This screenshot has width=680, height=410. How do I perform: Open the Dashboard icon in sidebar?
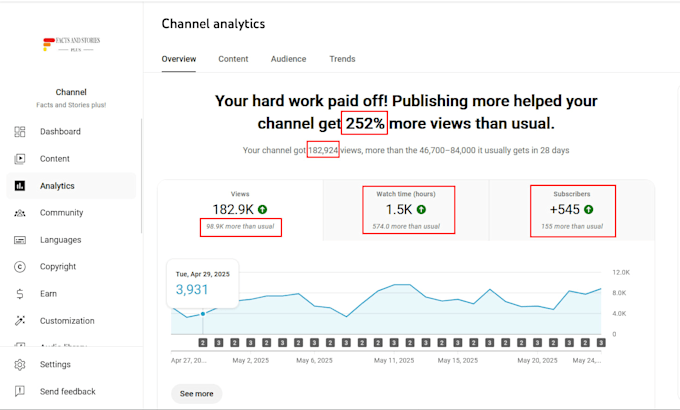click(20, 131)
